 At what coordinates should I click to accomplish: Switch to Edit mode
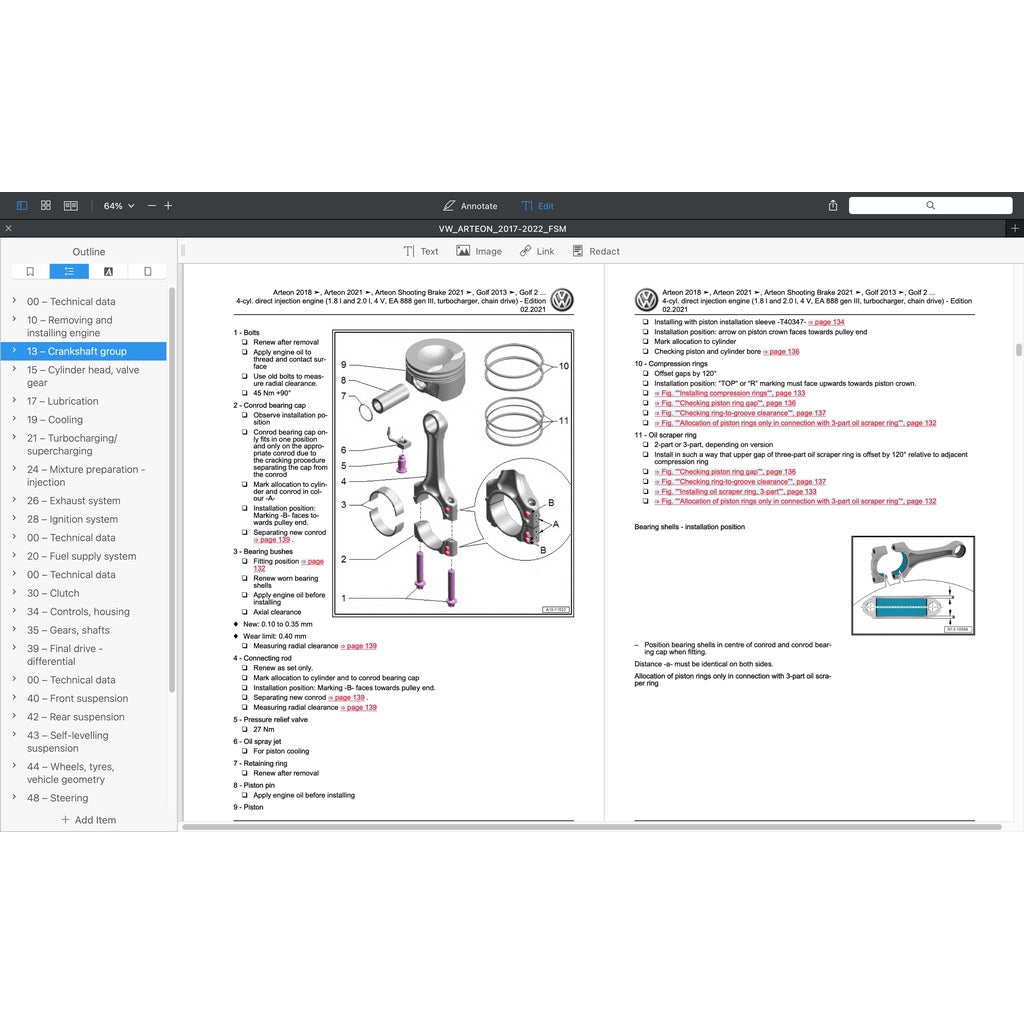(537, 205)
